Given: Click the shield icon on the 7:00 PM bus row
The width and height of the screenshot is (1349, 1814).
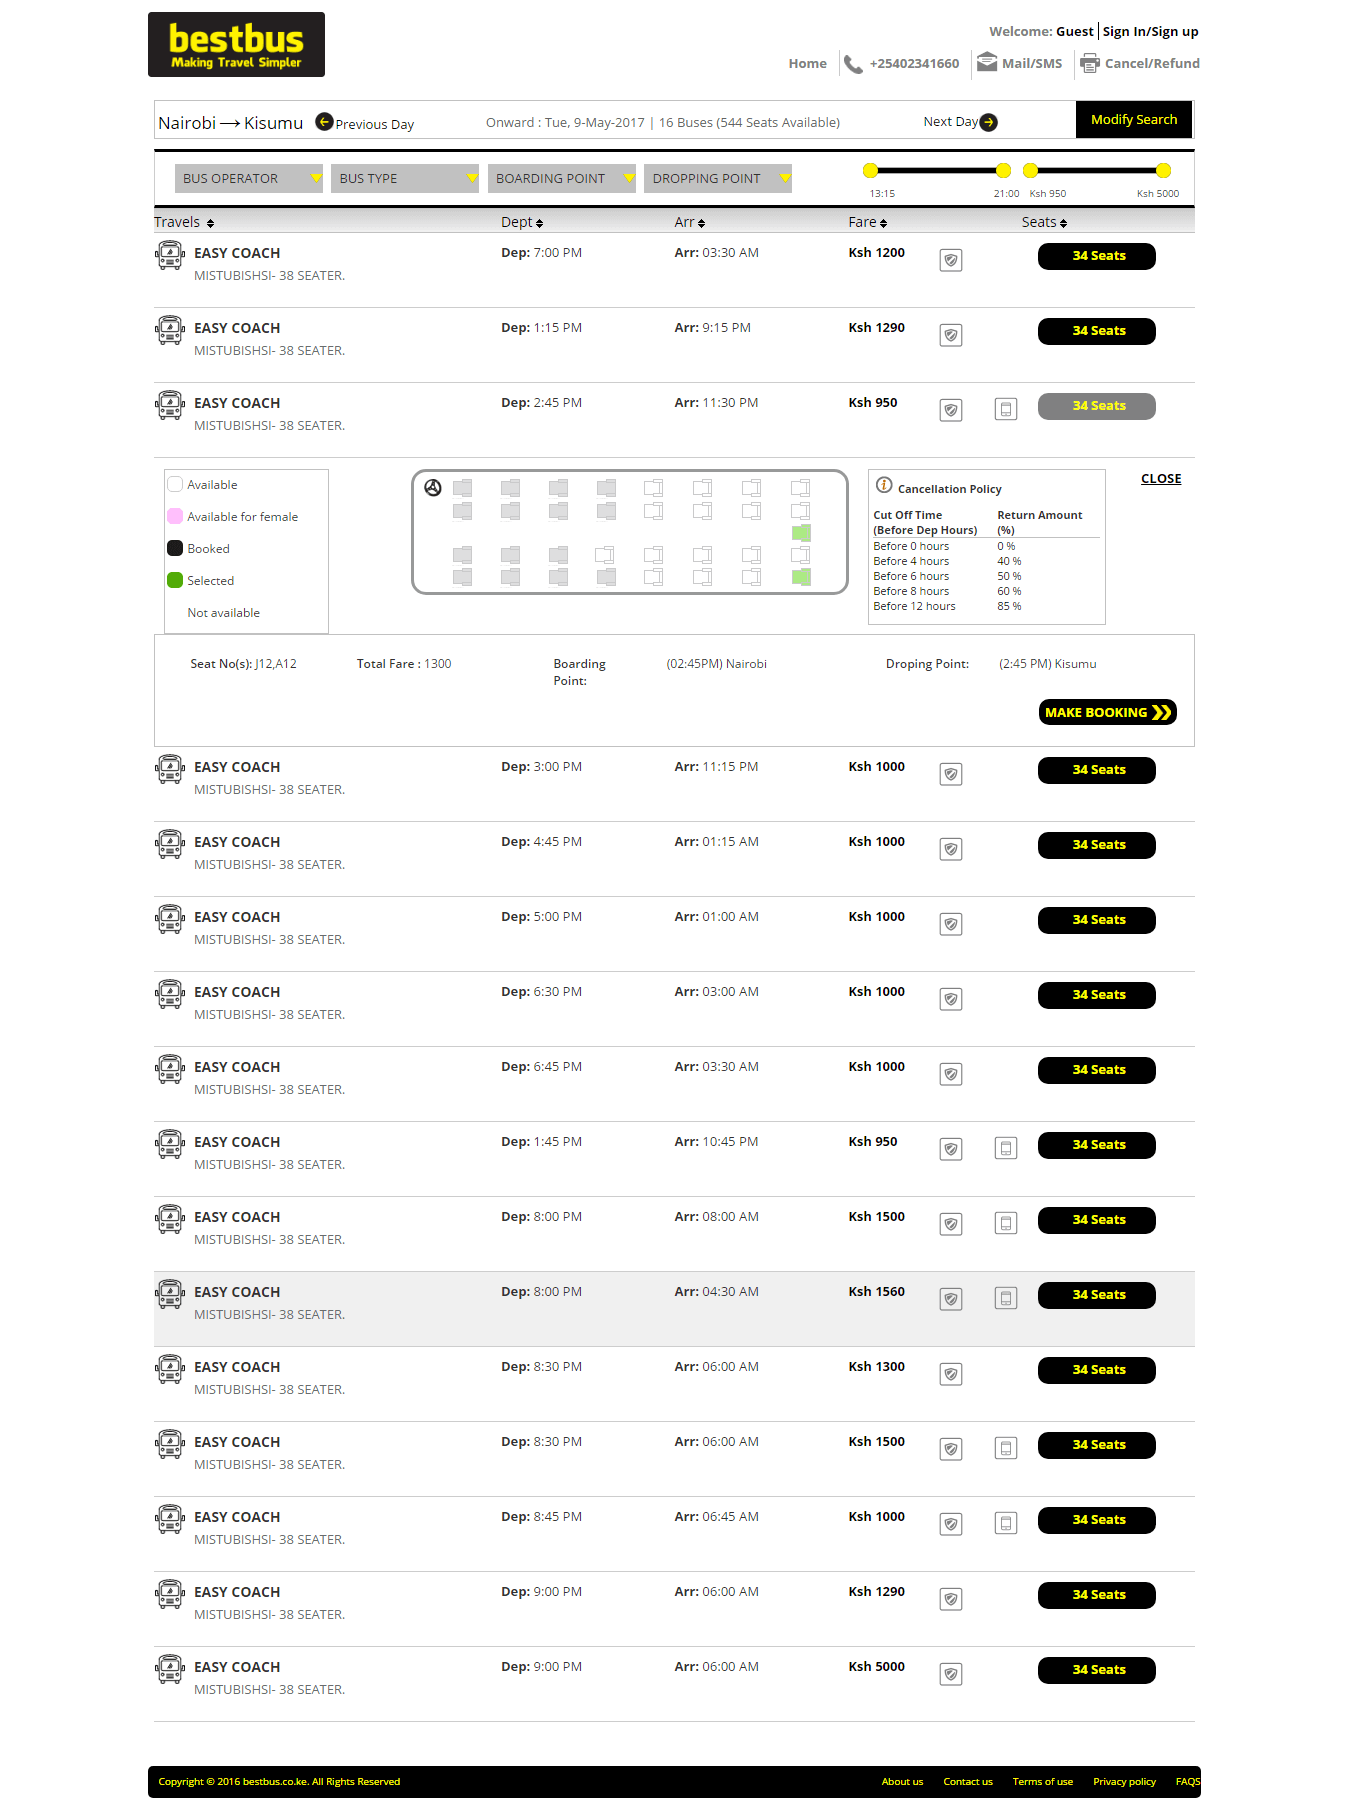Looking at the screenshot, I should point(951,260).
